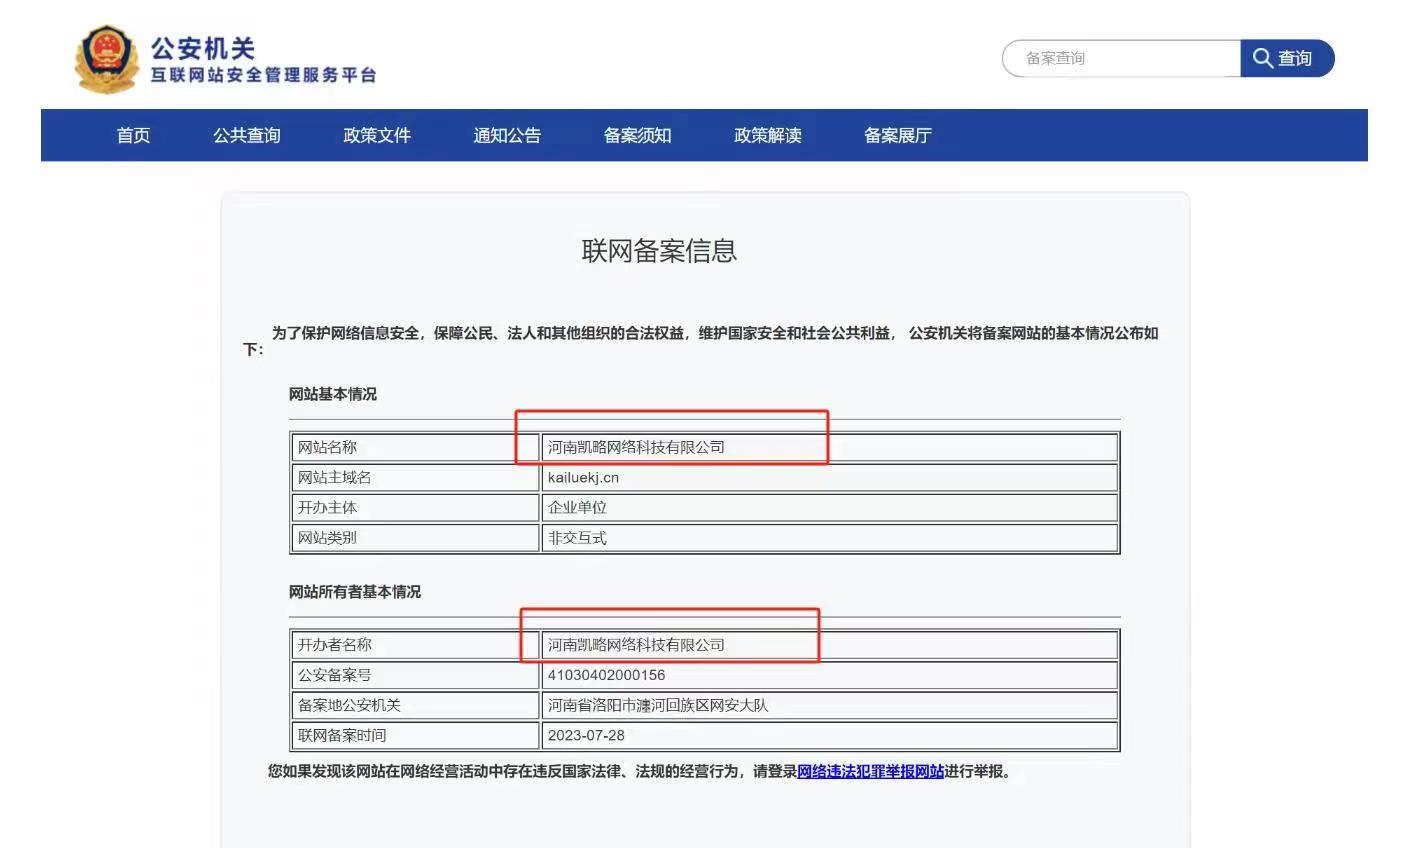The height and width of the screenshot is (848, 1426).
Task: Open 通知公告 from the nav bar
Action: coord(506,135)
